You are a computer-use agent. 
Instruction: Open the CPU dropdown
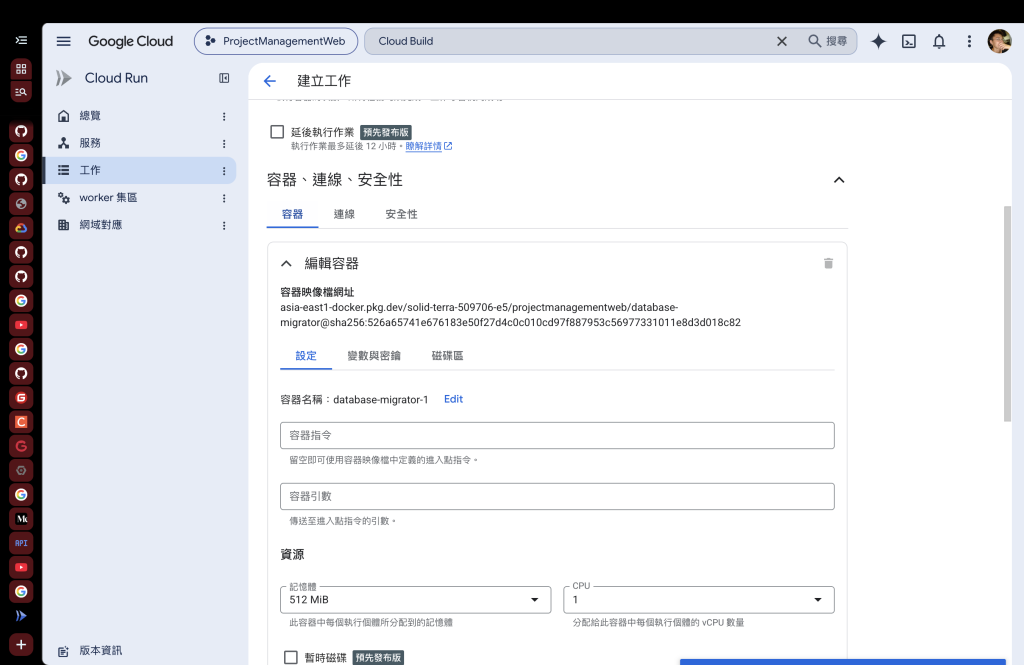[699, 600]
